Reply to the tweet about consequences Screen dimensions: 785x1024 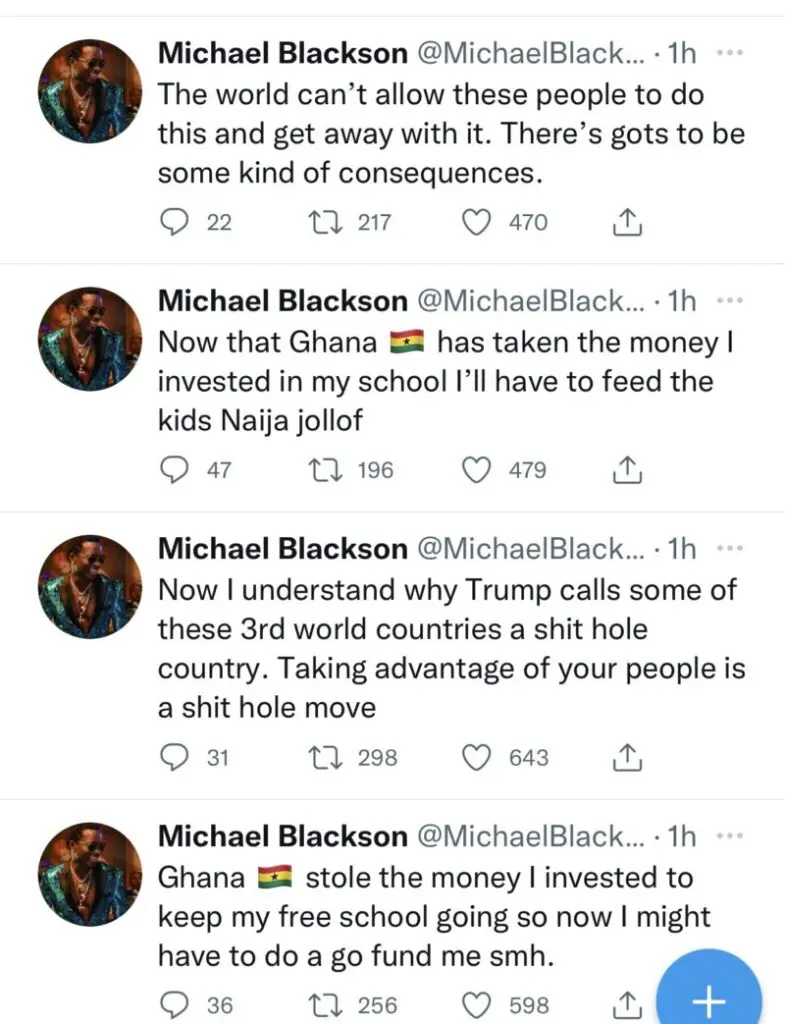point(174,222)
